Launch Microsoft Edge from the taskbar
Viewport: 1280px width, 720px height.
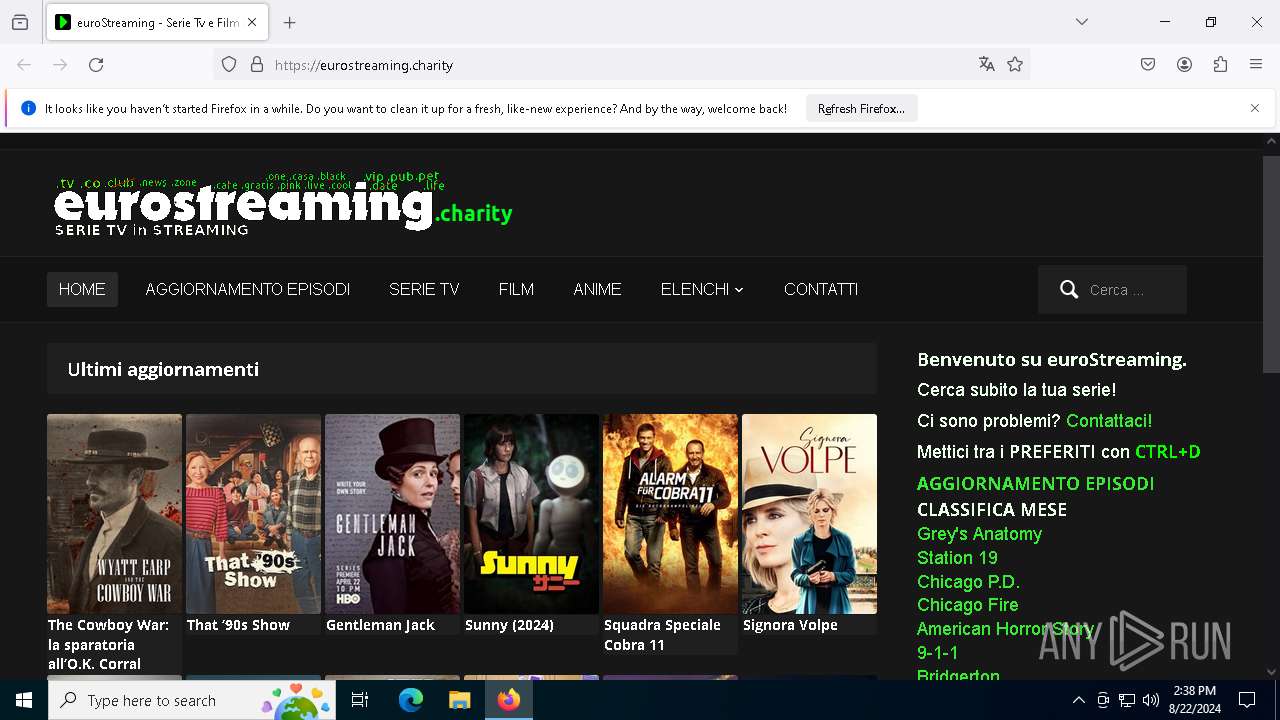point(411,700)
